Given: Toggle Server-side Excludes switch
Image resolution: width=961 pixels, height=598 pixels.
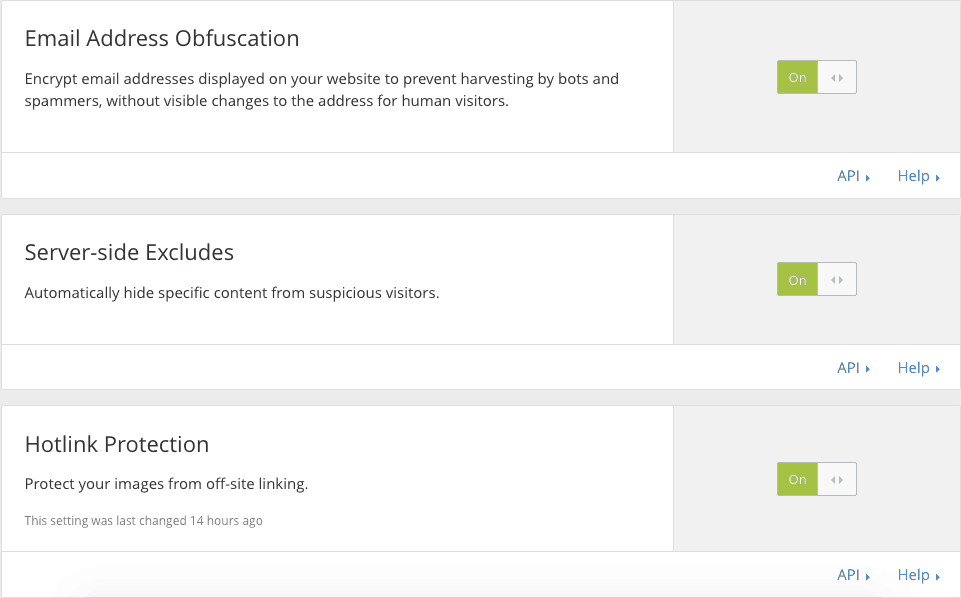Looking at the screenshot, I should tap(816, 279).
